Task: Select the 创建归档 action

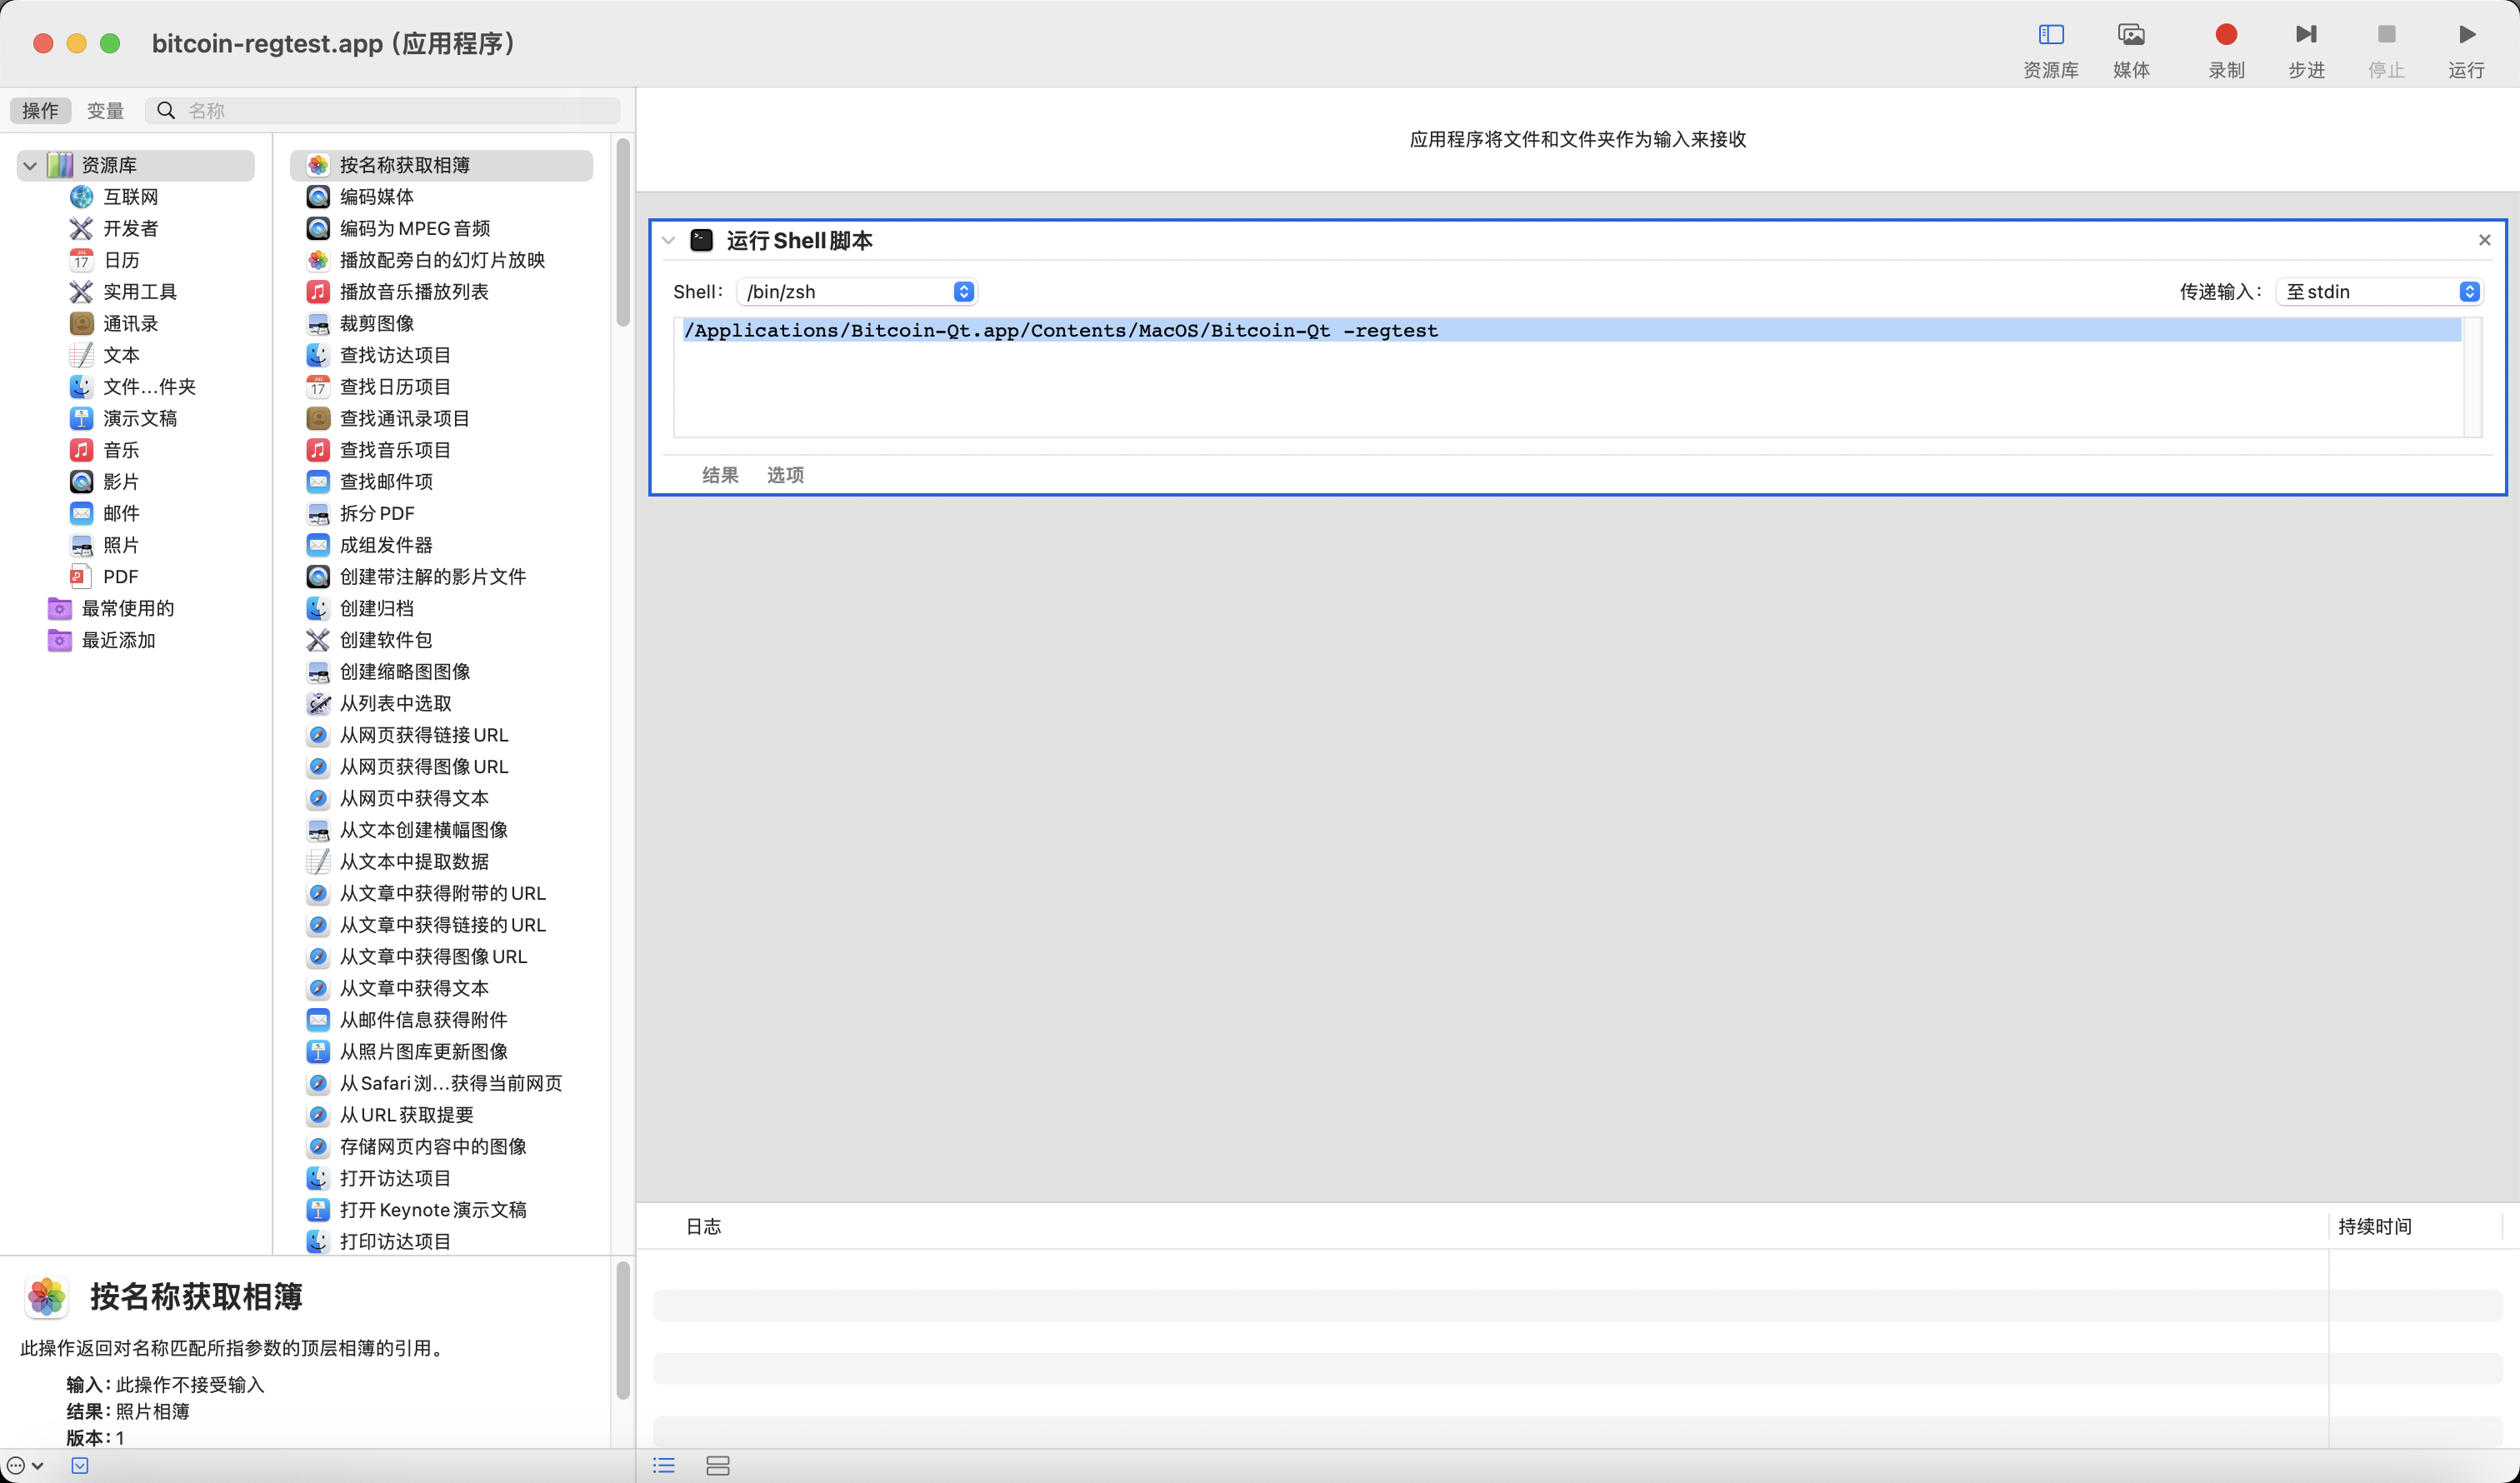Action: 376,608
